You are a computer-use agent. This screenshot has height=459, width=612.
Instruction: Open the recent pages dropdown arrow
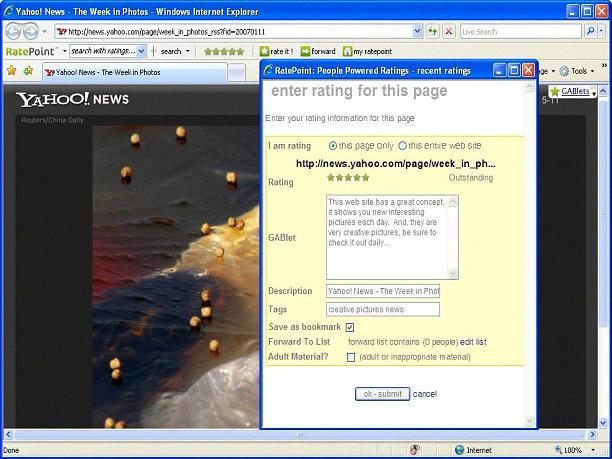click(44, 32)
